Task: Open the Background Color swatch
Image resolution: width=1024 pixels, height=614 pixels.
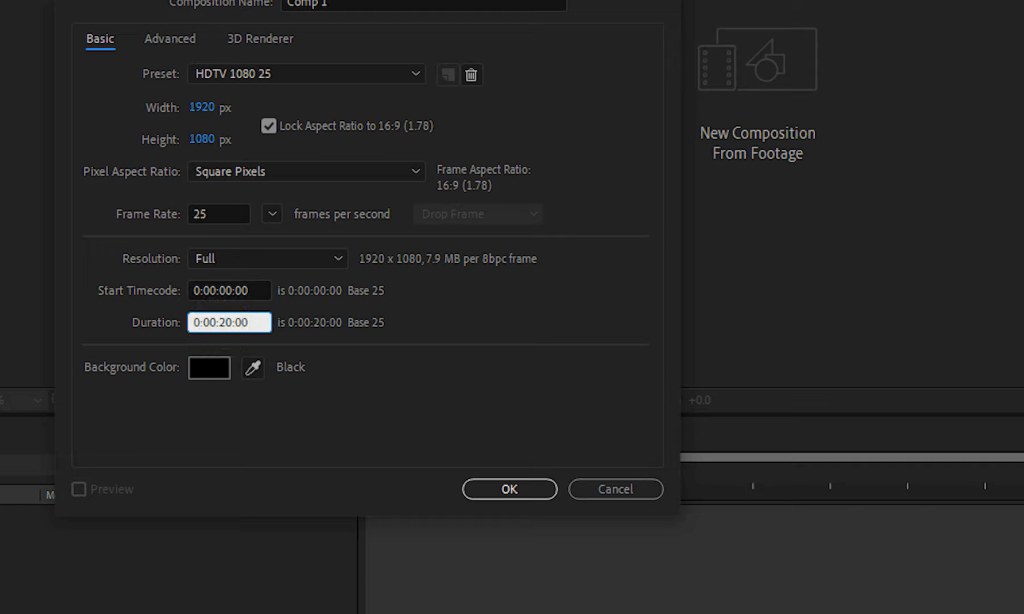Action: coord(209,367)
